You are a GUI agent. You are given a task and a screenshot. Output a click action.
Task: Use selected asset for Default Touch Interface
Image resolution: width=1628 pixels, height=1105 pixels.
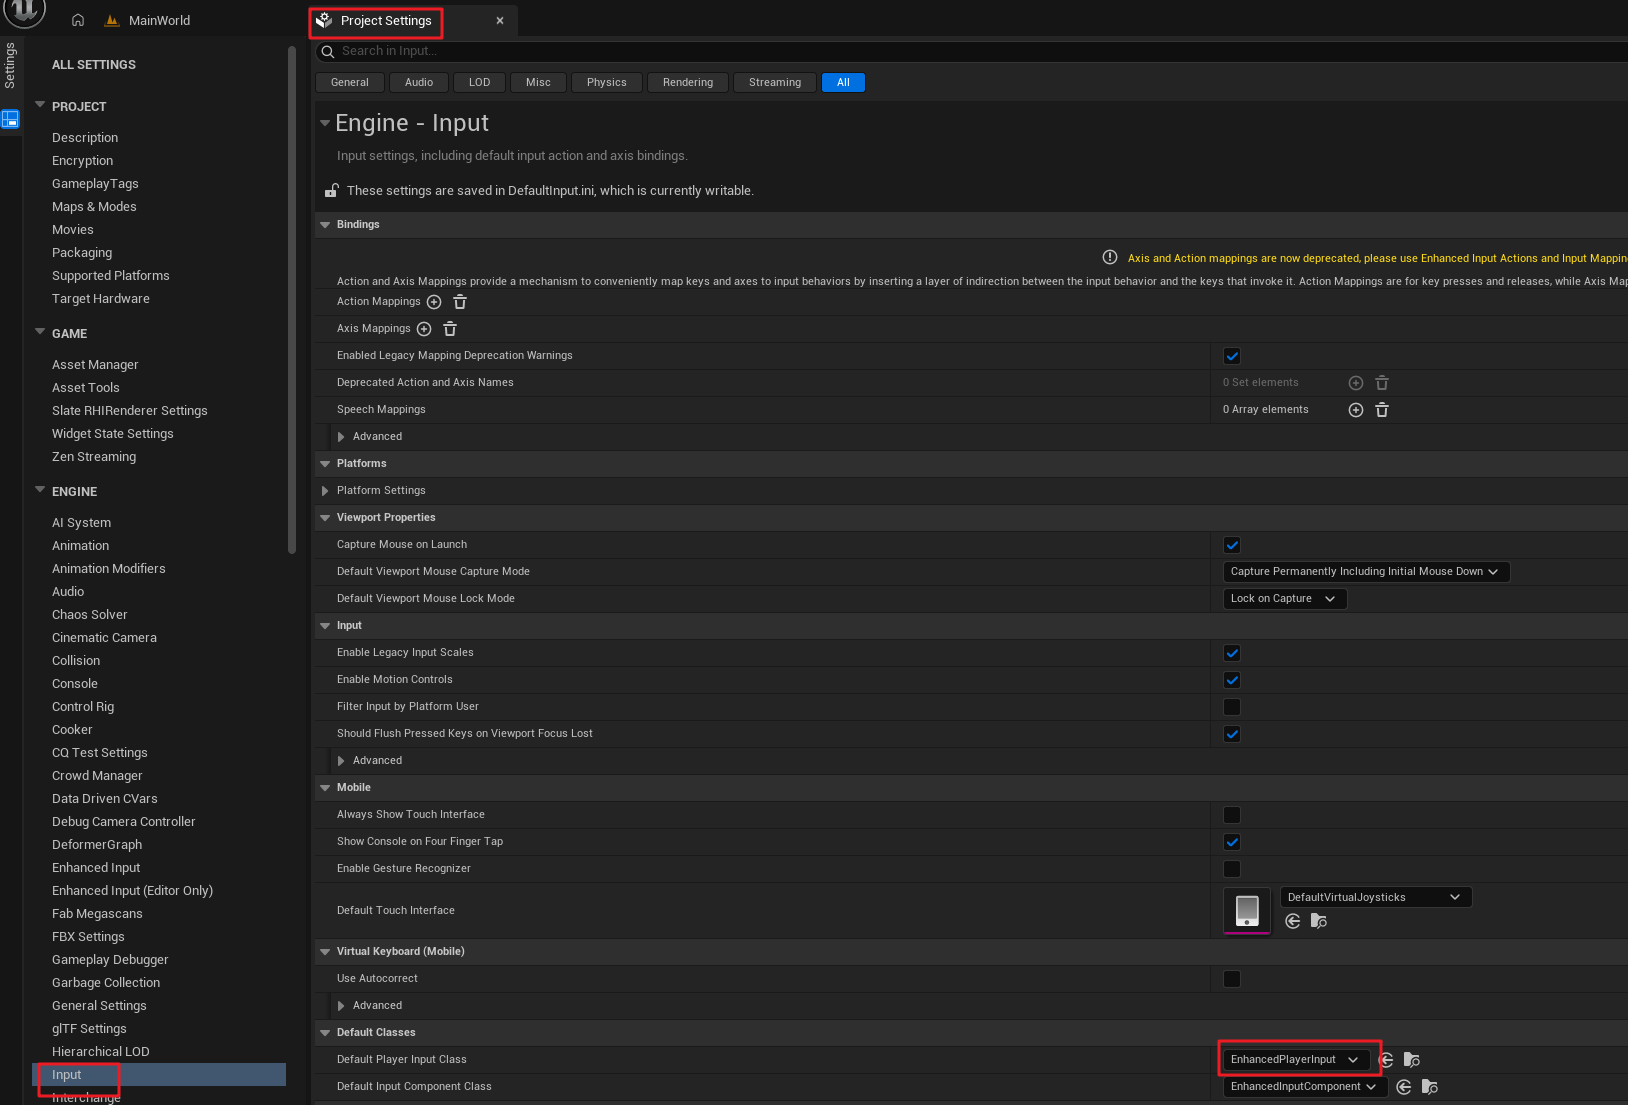(1293, 921)
